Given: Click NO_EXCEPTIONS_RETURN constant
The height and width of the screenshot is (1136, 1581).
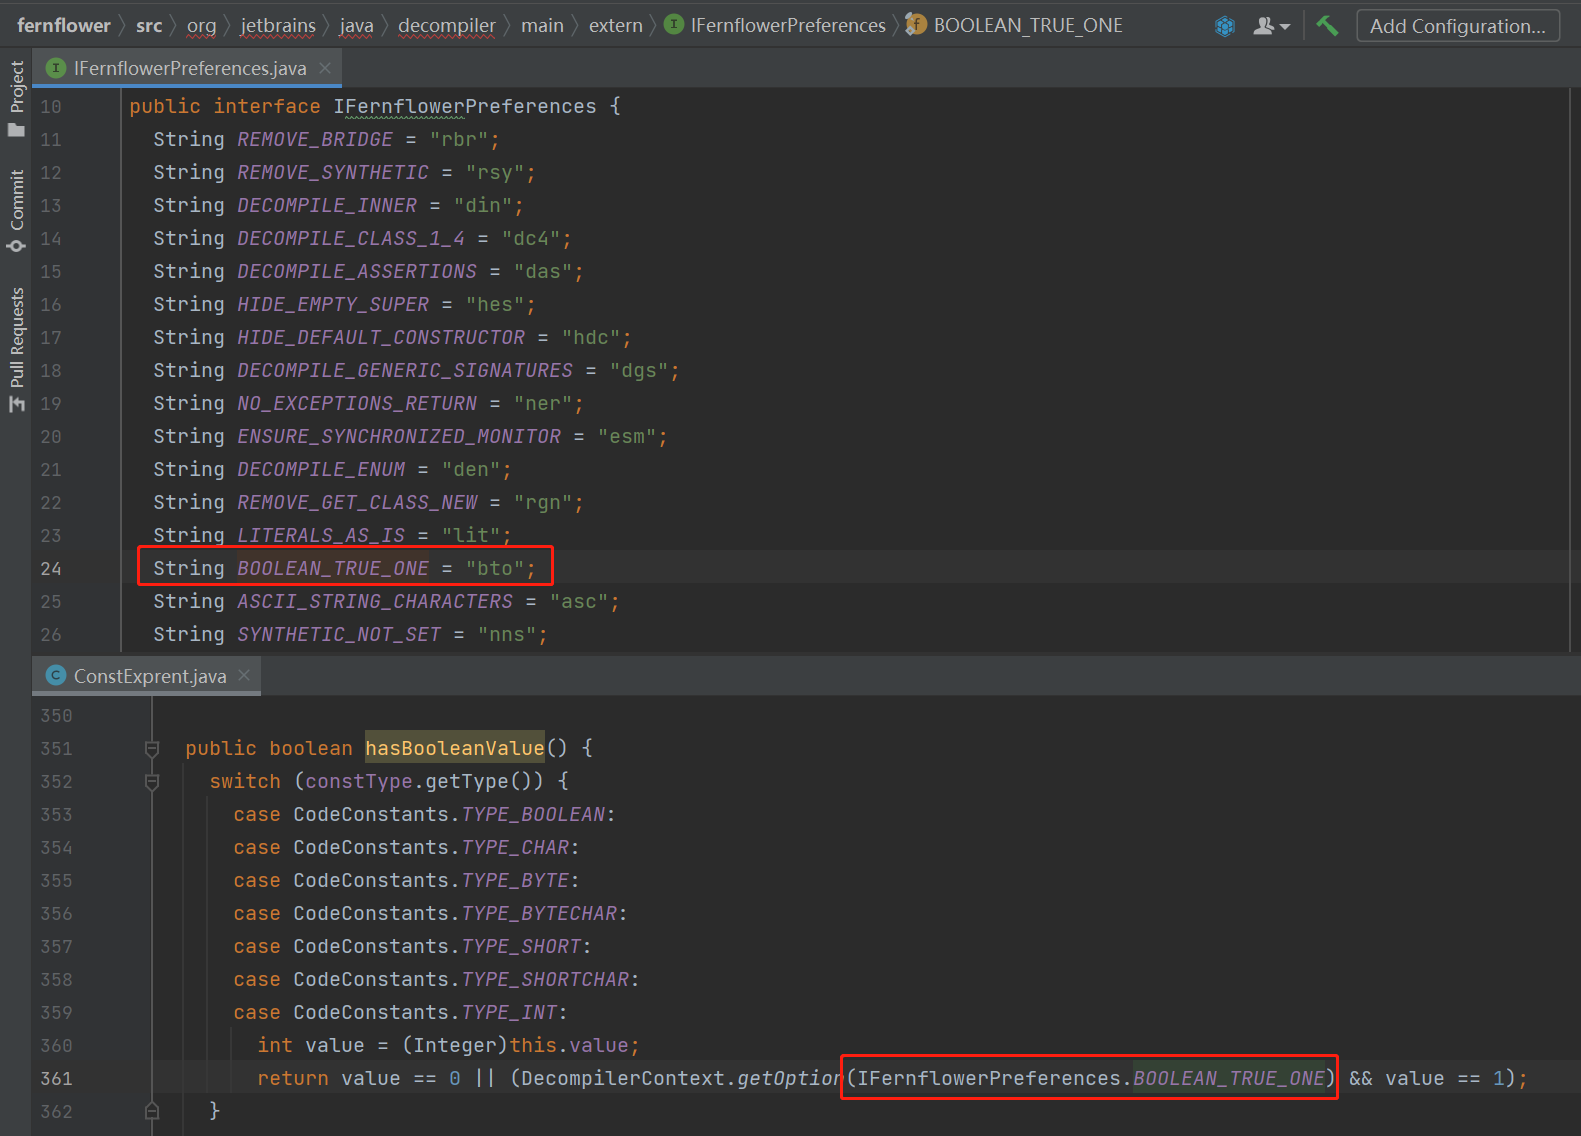Looking at the screenshot, I should point(357,403).
